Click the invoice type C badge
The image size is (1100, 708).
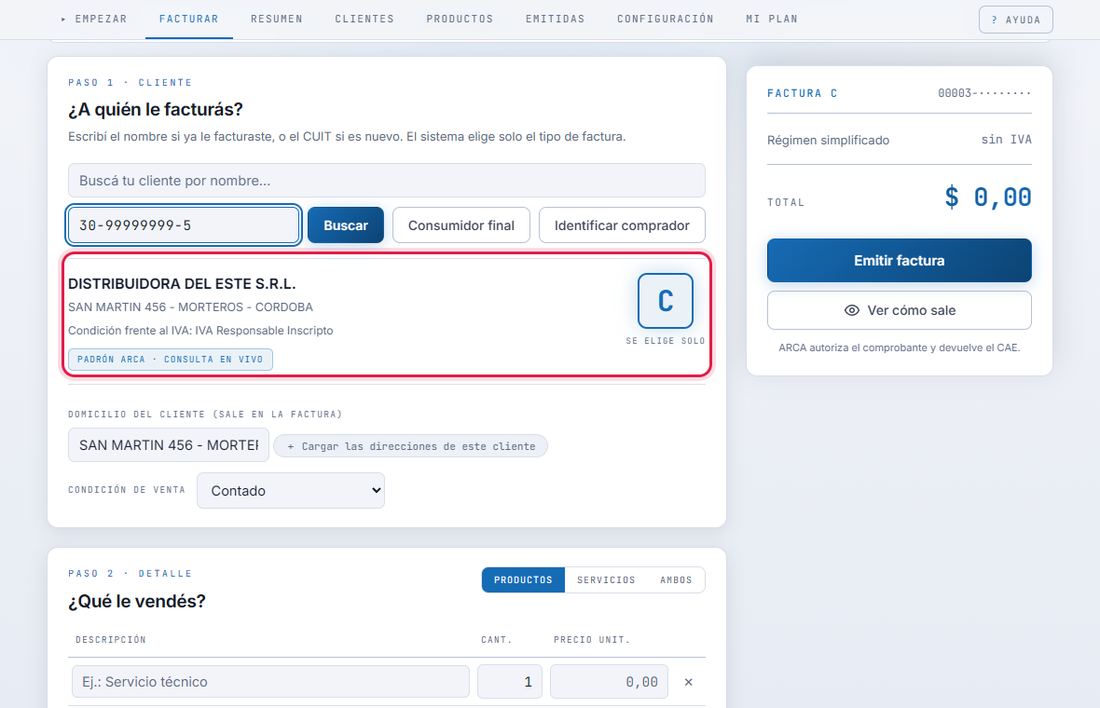click(665, 301)
